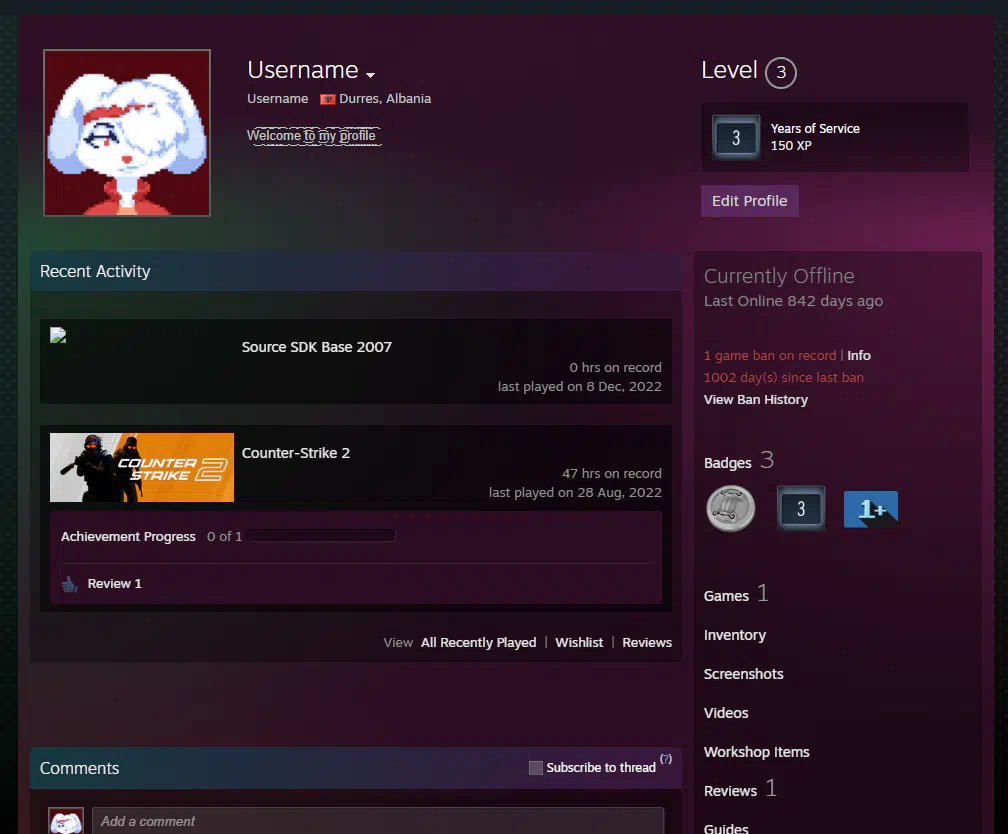Click the last played on 8 Dec, 2022 text
Viewport: 1008px width, 834px height.
pos(579,386)
